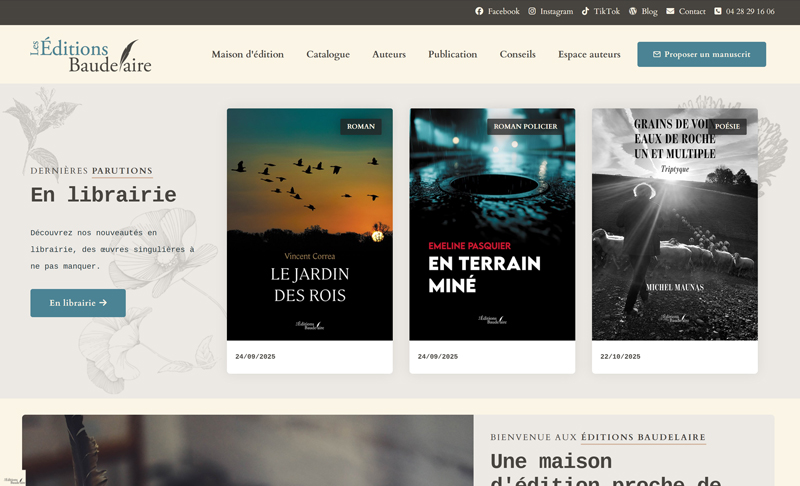800x486 pixels.
Task: Click the TikTok icon in top bar
Action: [x=585, y=11]
